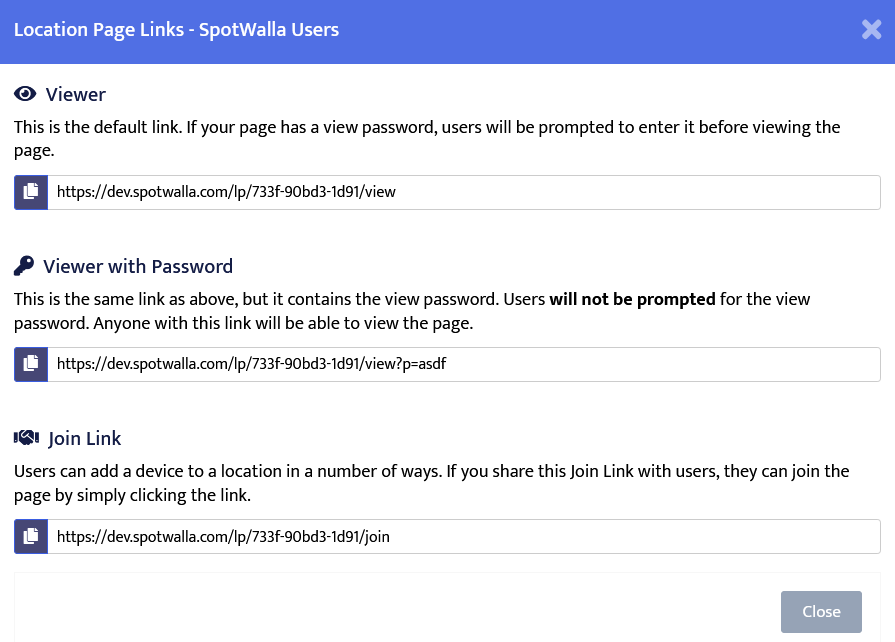The width and height of the screenshot is (895, 642).
Task: Click the handshake icon beside Join Link
Action: pyautogui.click(x=26, y=439)
